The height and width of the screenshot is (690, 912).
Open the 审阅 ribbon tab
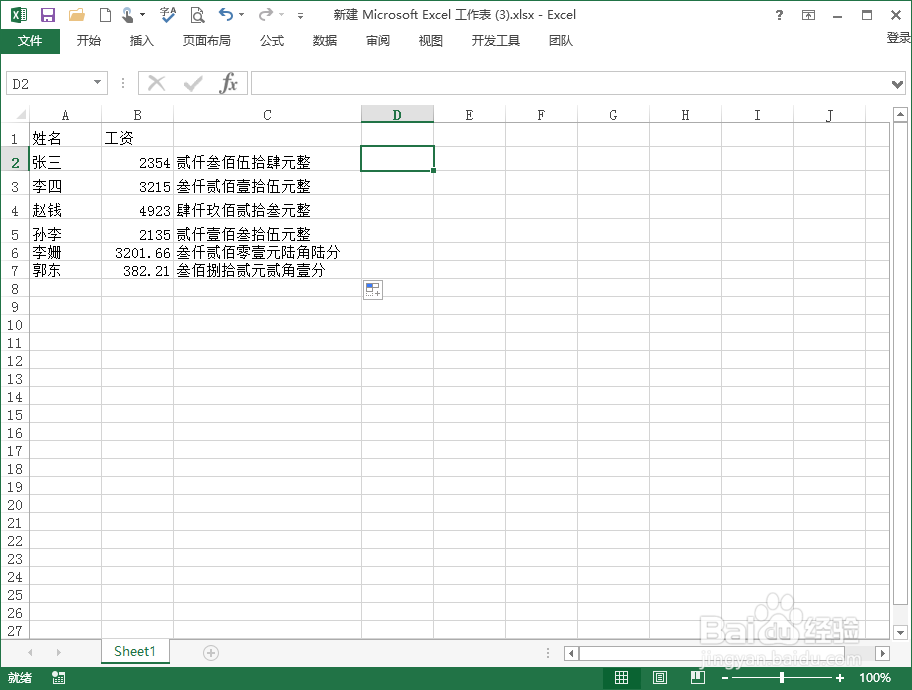point(377,40)
